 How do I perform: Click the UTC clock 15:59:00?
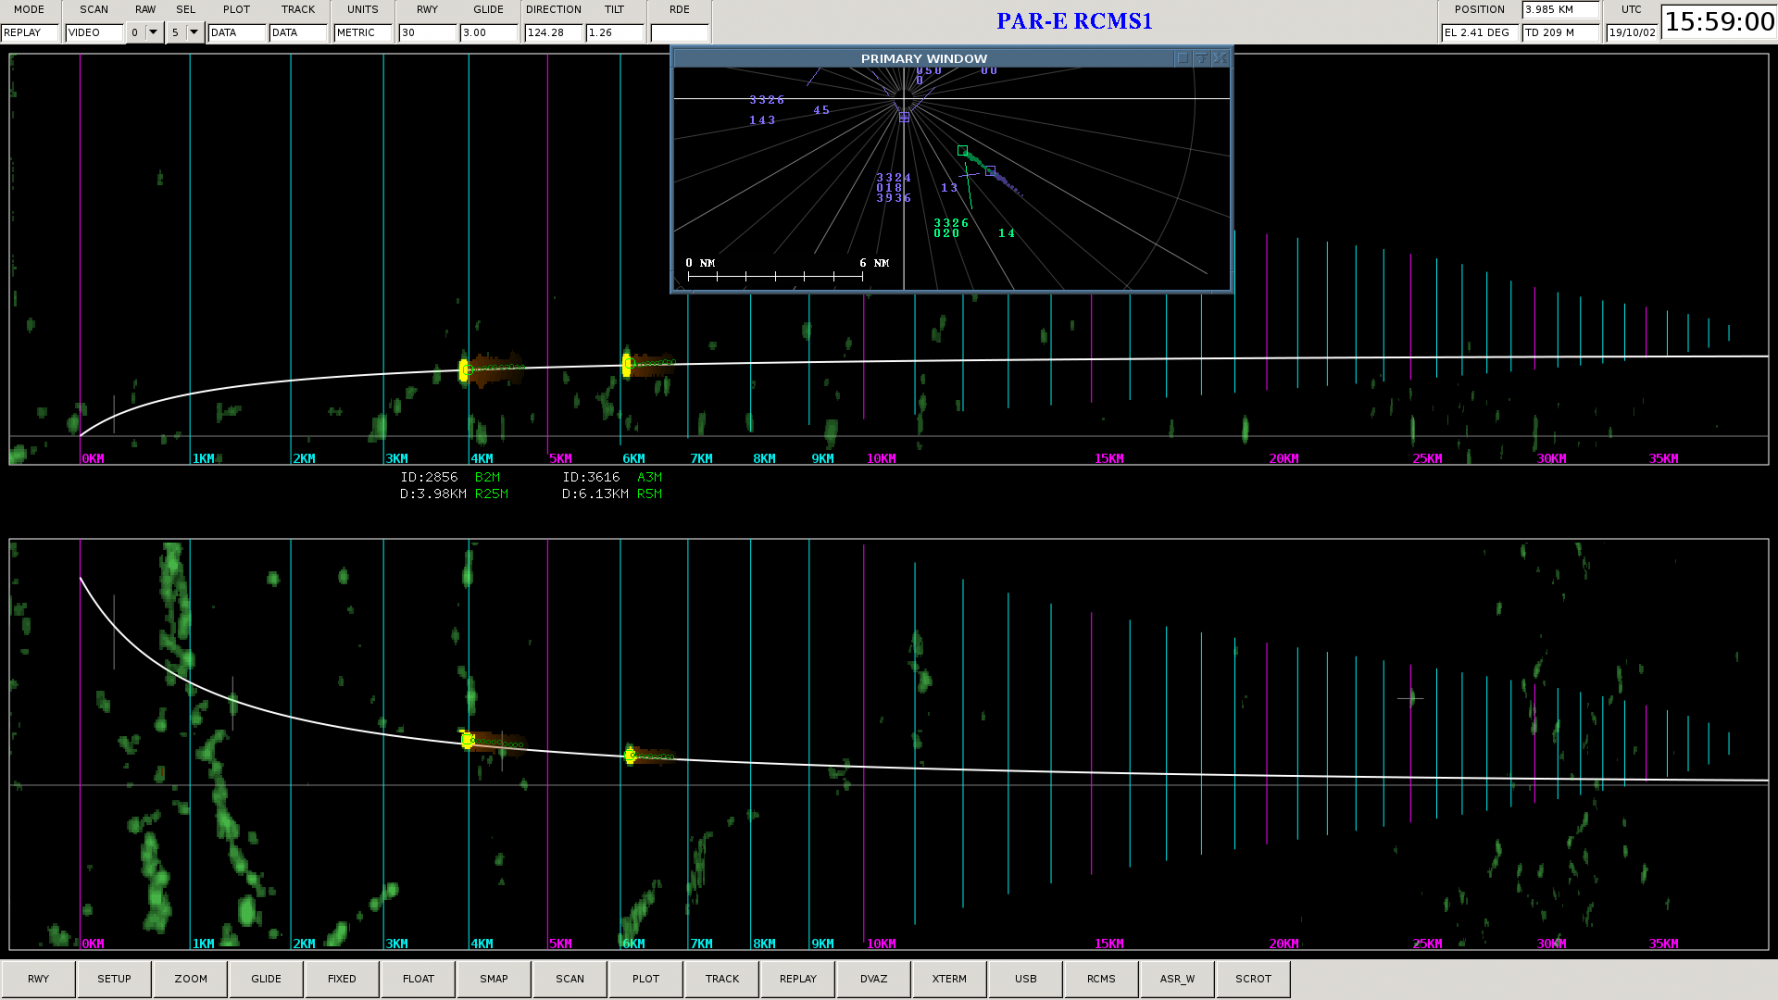(1719, 21)
